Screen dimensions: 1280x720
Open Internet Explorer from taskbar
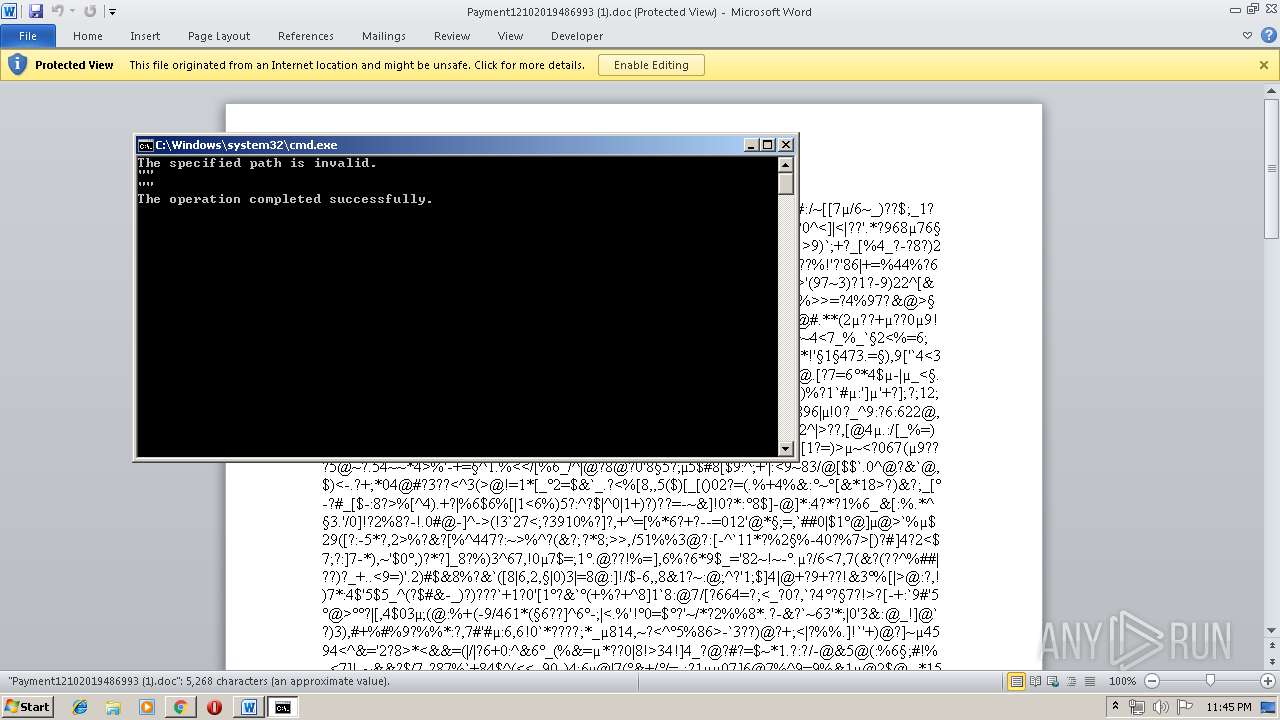(80, 707)
